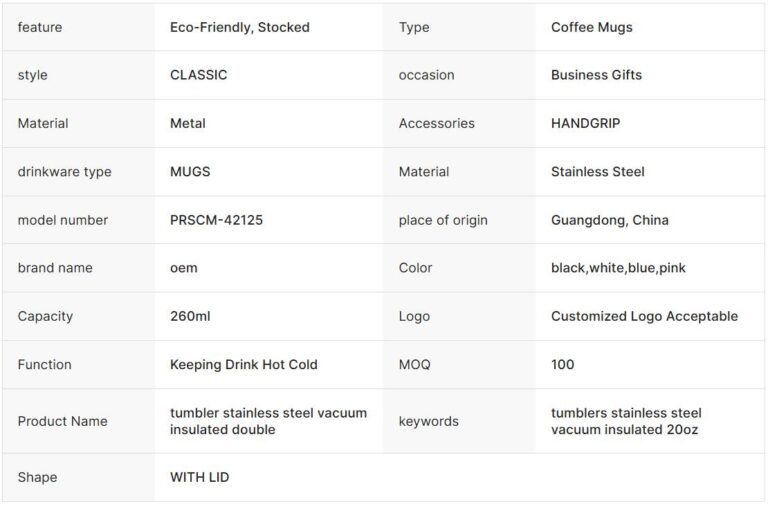Screen dimensions: 768x506
Task: Select the 'black,white,blue,pink' color value
Action: pyautogui.click(x=618, y=268)
